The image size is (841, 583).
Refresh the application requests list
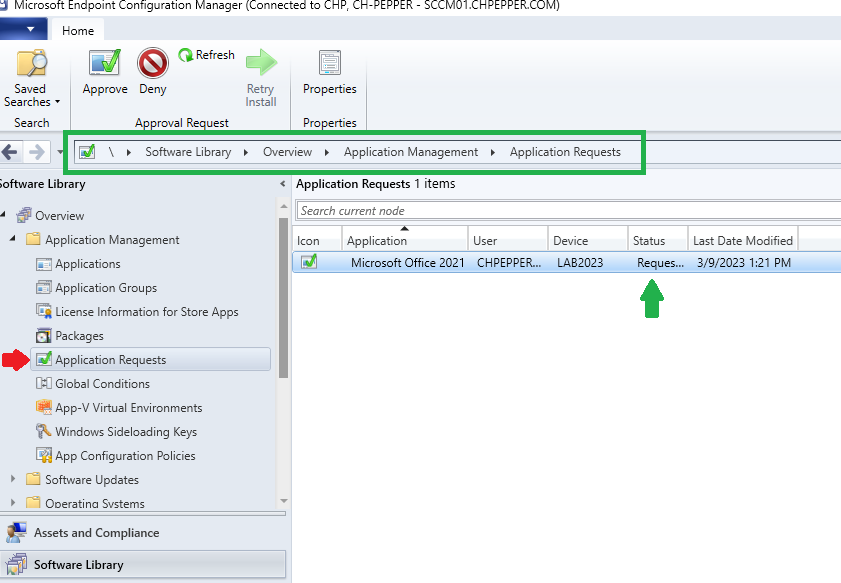pyautogui.click(x=206, y=55)
